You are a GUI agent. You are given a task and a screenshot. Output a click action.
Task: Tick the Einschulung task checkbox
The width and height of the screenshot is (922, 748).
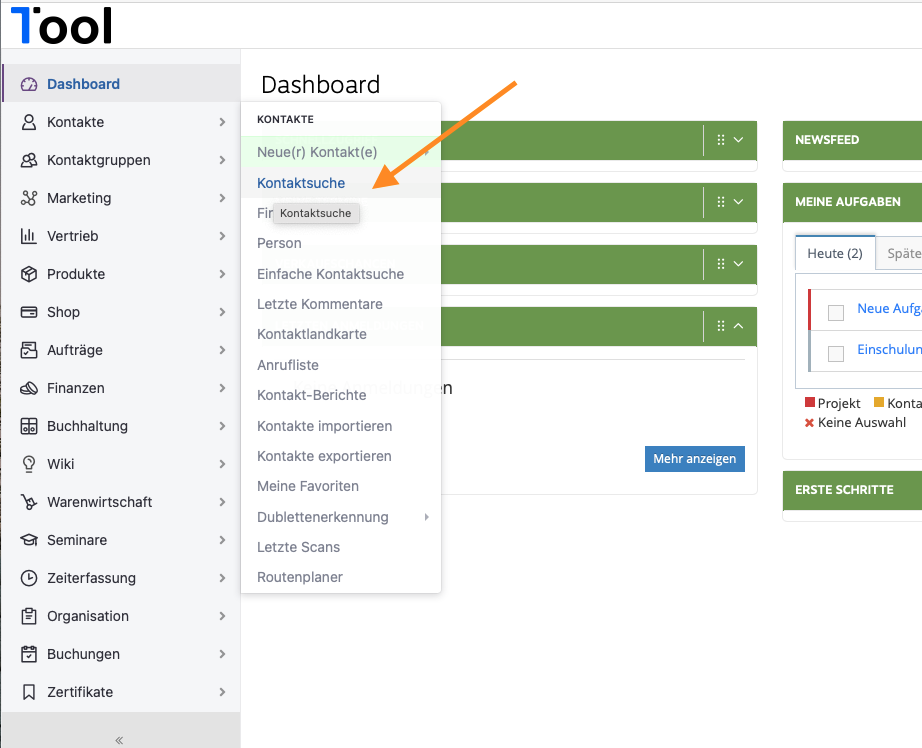pos(836,353)
